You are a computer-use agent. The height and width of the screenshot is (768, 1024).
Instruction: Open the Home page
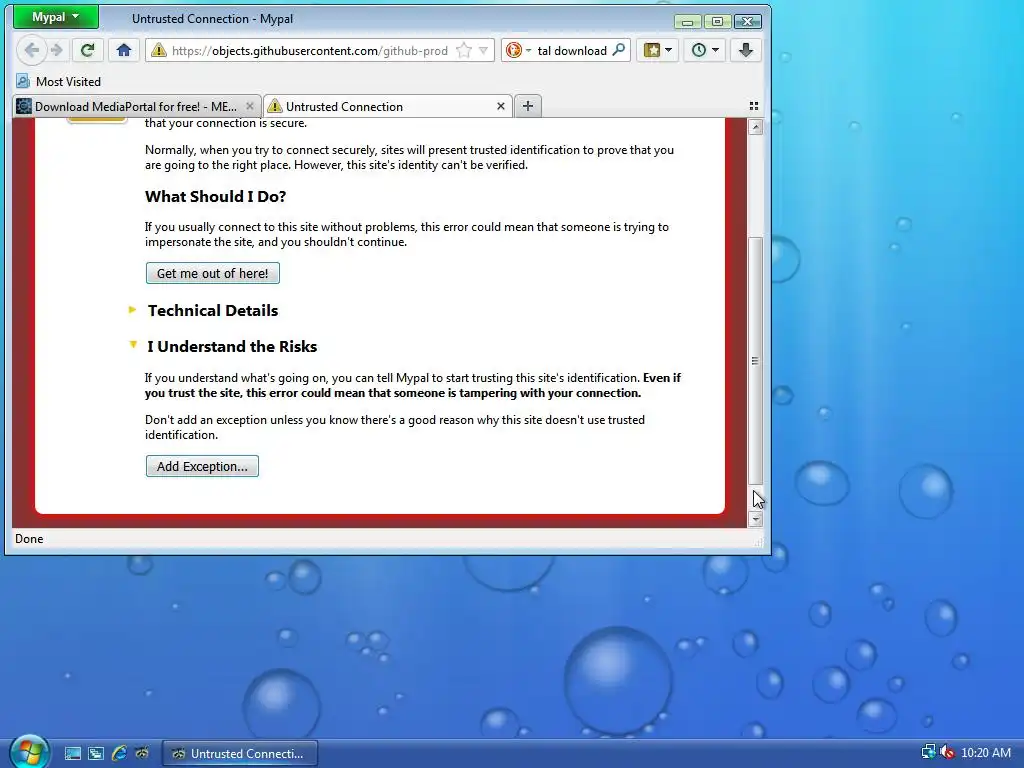point(123,50)
